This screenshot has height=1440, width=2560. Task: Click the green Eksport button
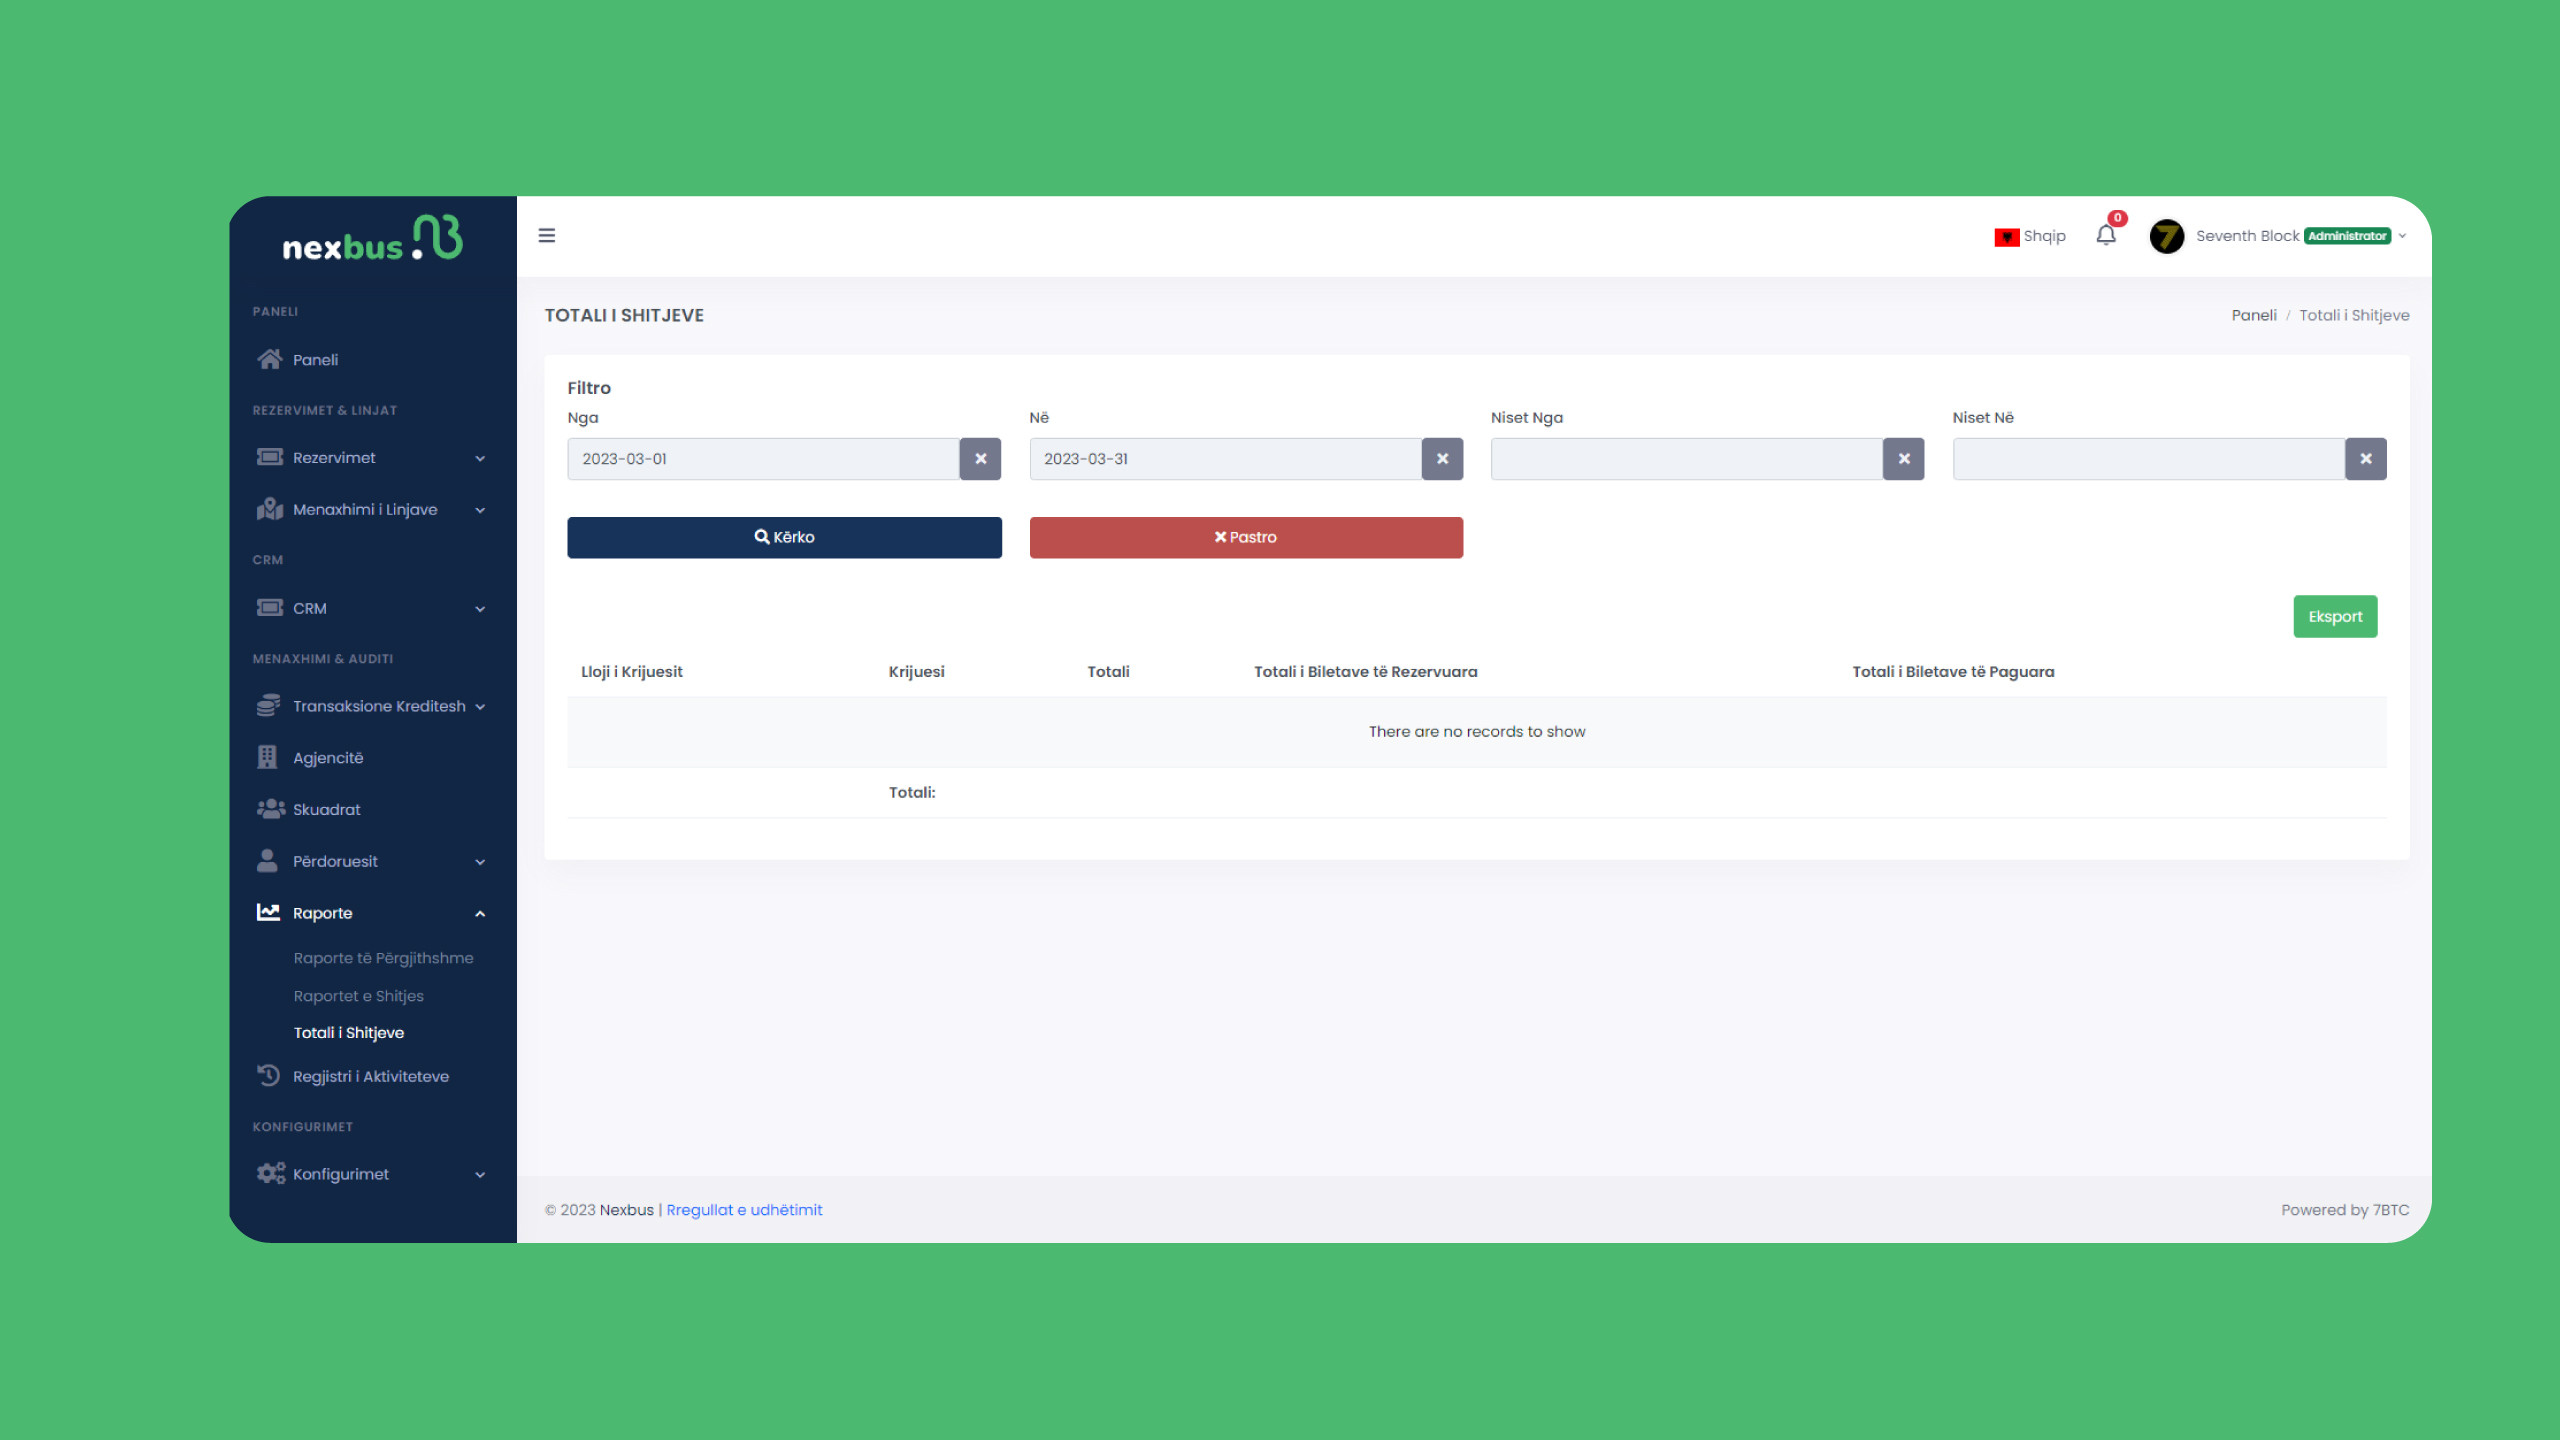click(2334, 617)
